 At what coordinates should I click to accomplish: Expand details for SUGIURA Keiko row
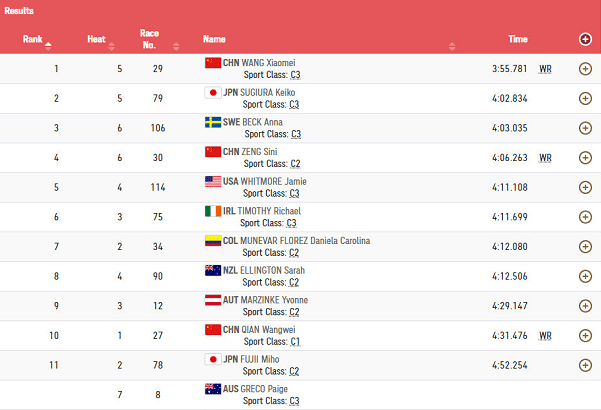[x=585, y=98]
